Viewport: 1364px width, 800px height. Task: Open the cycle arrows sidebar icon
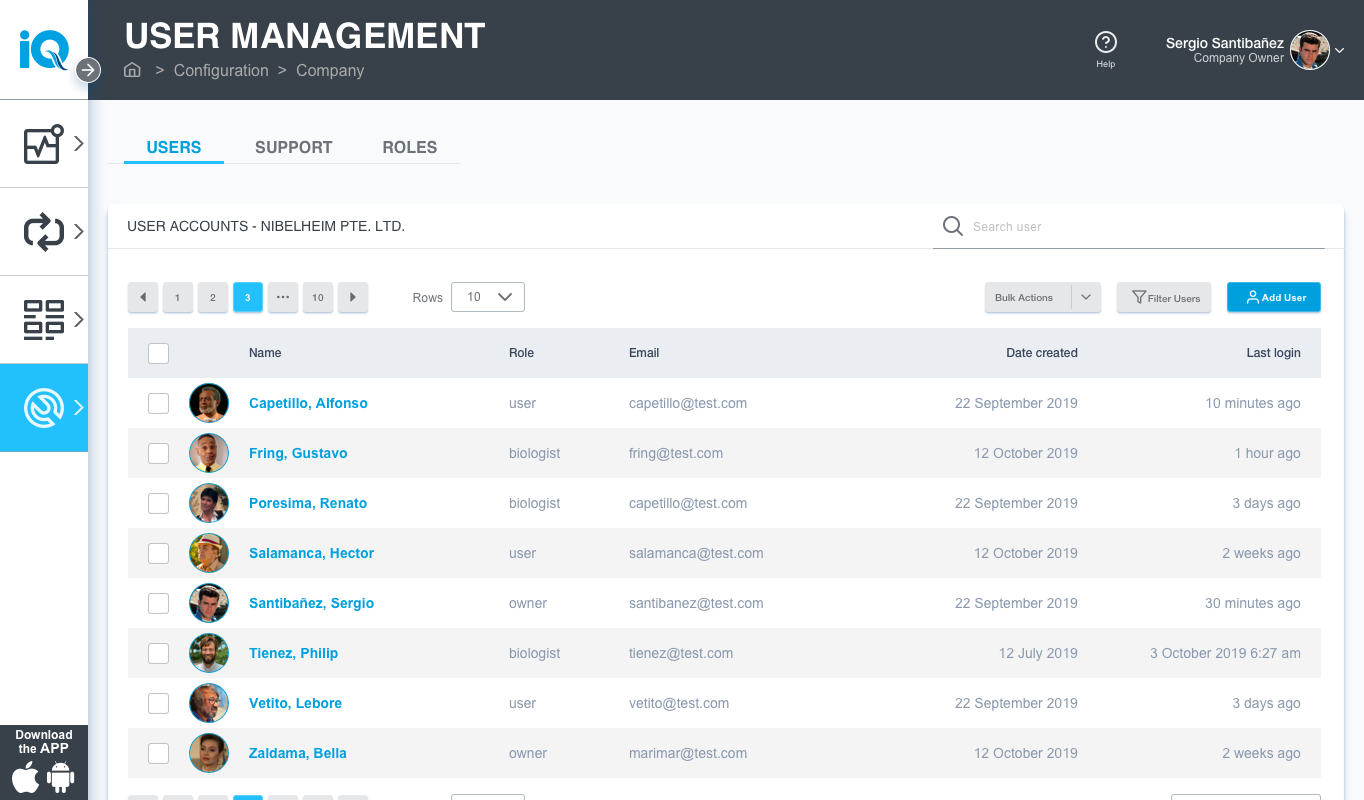pyautogui.click(x=44, y=232)
